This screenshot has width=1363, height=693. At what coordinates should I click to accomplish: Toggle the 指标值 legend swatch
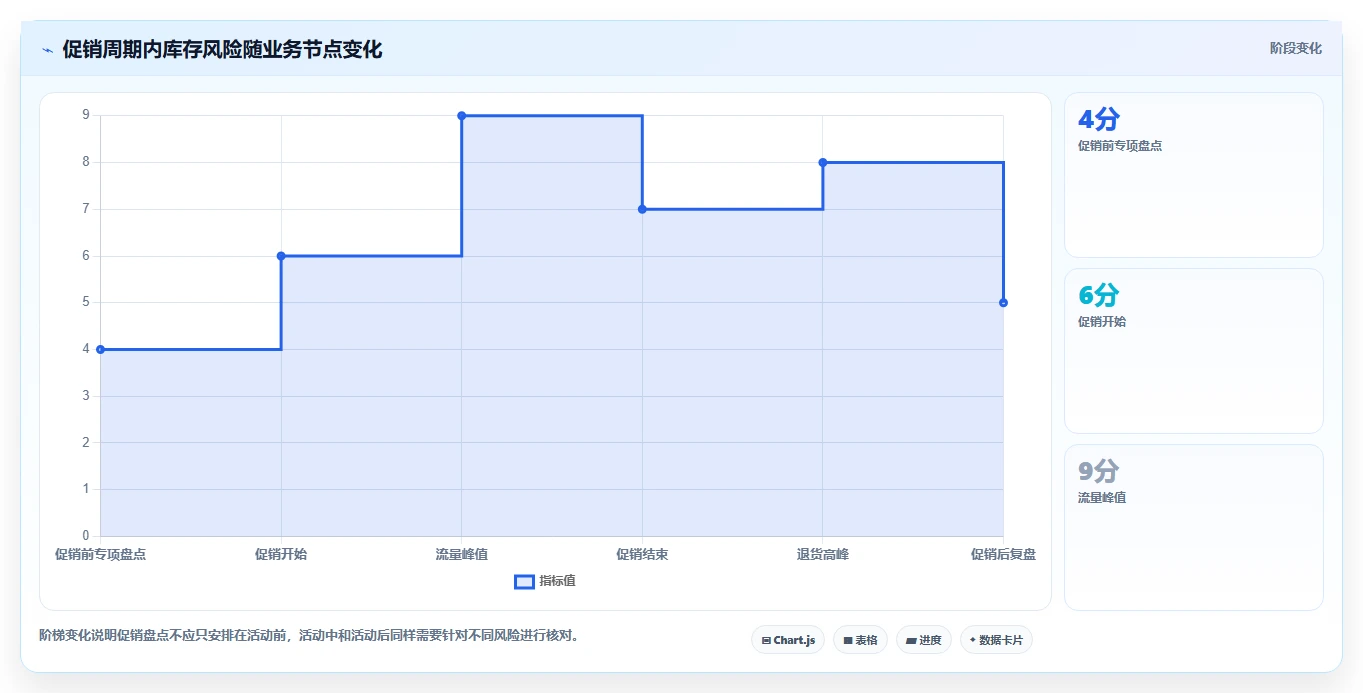click(x=524, y=582)
